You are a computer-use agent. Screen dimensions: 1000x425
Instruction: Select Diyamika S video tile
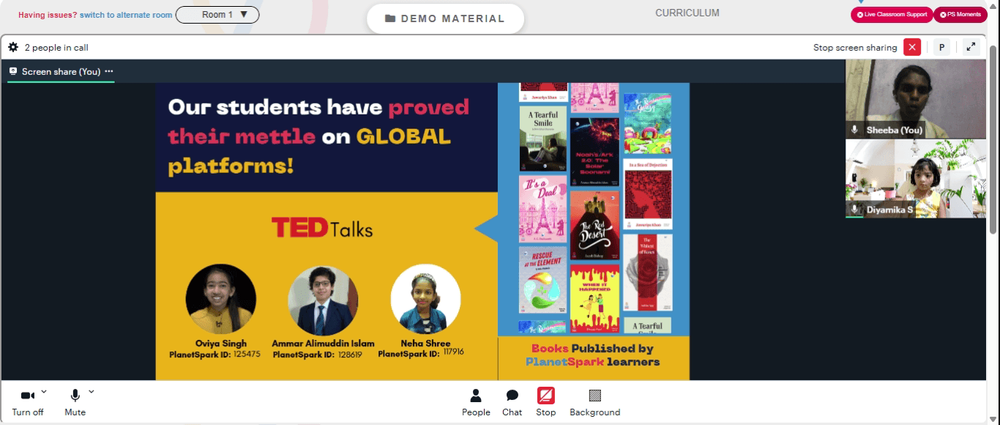pos(915,179)
